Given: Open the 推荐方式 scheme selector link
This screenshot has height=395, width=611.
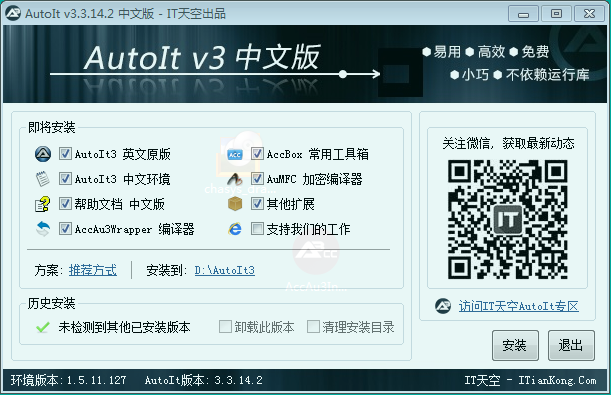Looking at the screenshot, I should point(93,270).
